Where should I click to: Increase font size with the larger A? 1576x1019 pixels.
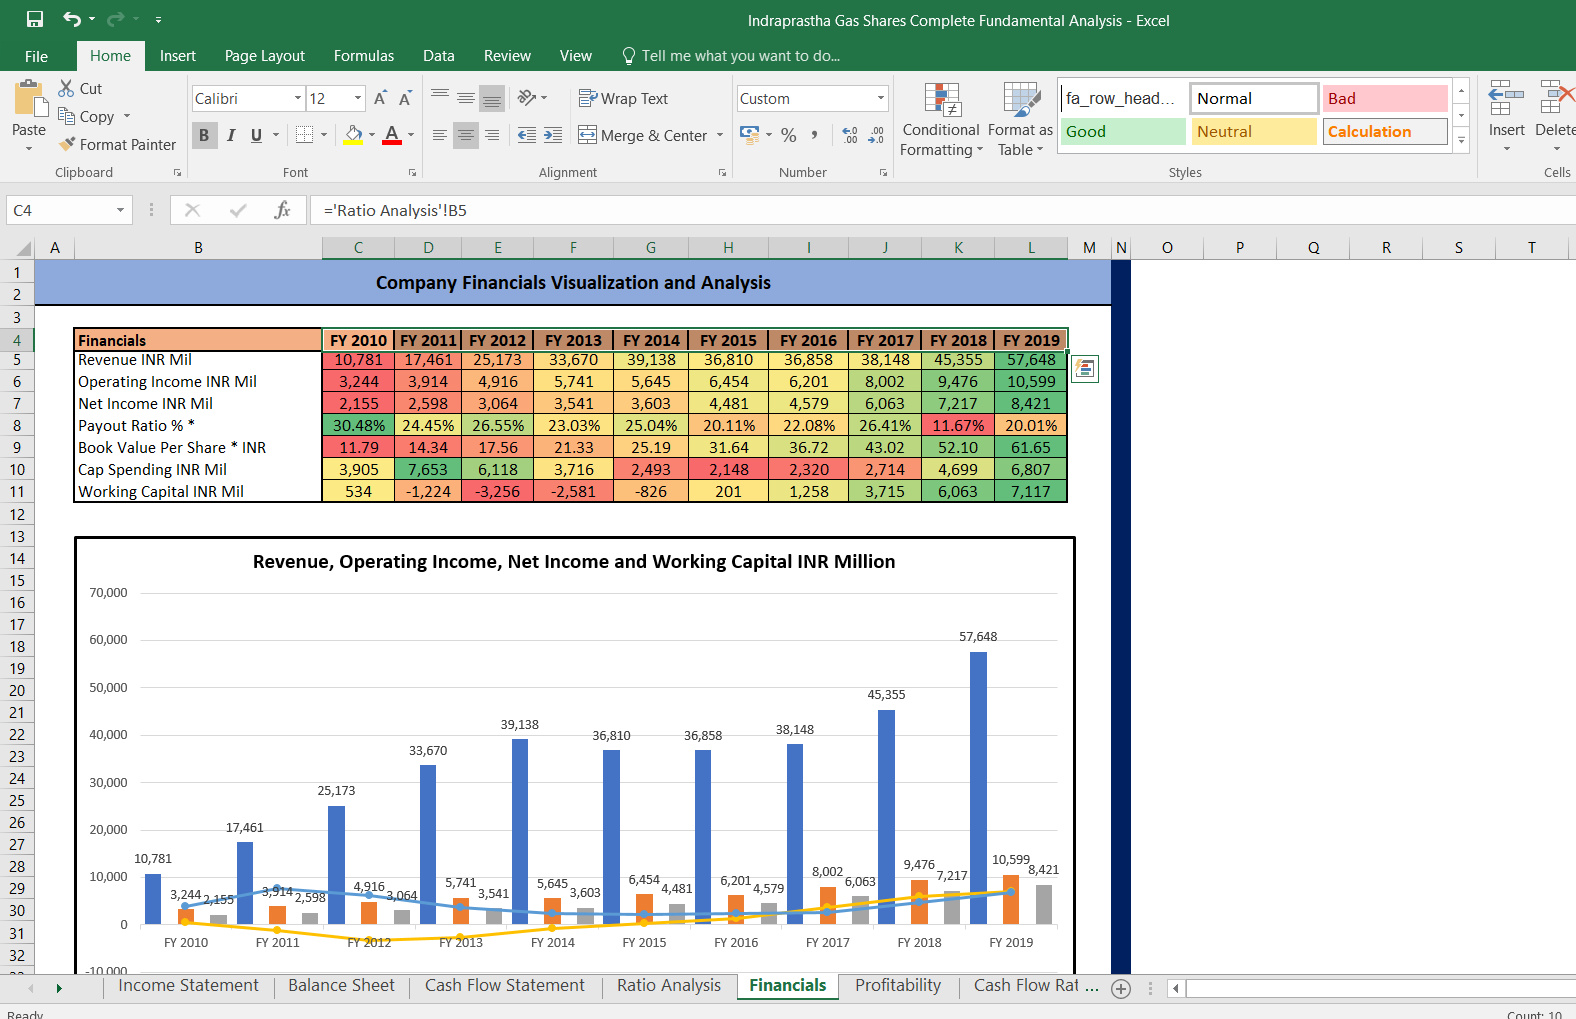(x=380, y=98)
